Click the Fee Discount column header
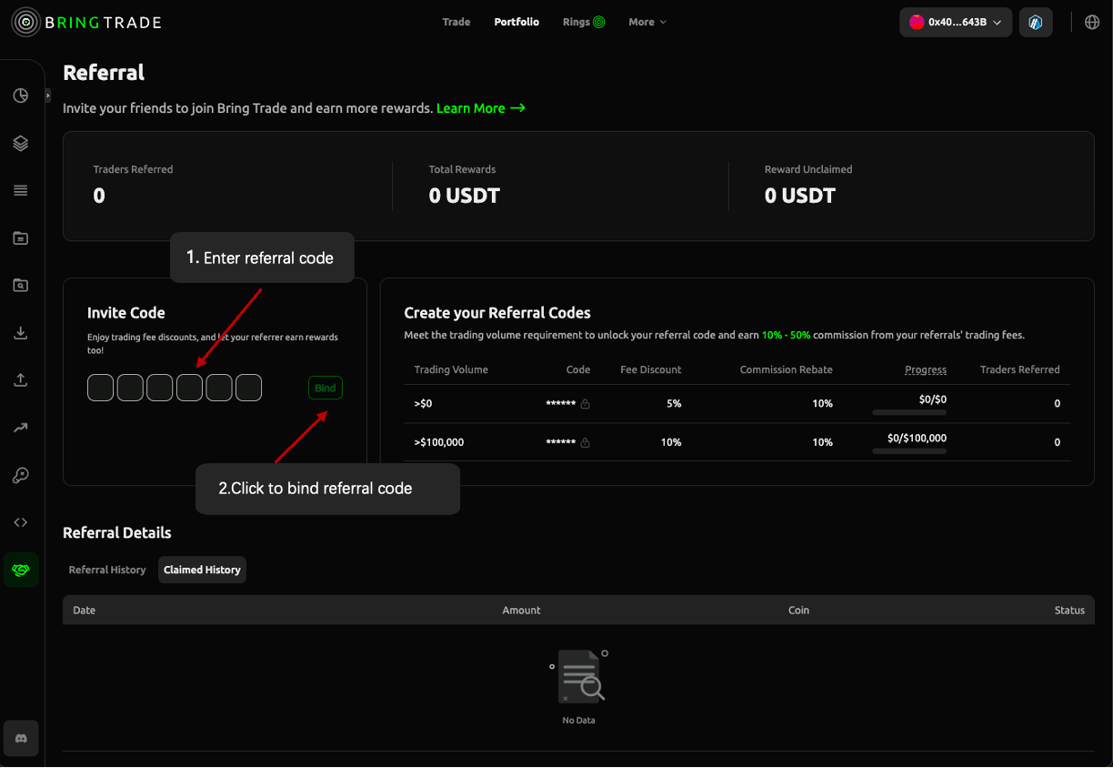1113x768 pixels. pos(650,370)
